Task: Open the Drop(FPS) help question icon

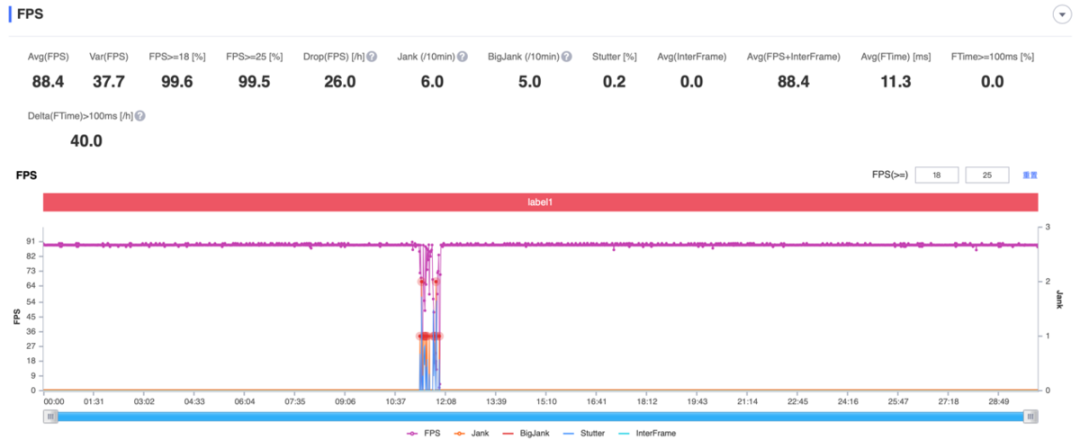Action: point(372,57)
